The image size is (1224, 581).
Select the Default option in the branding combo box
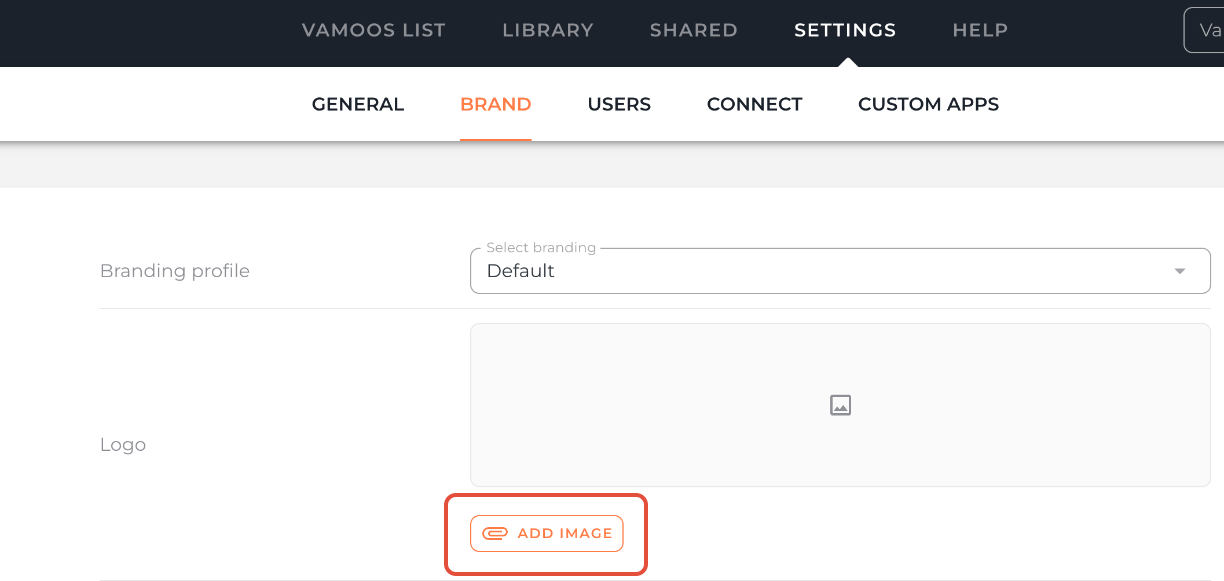click(521, 270)
